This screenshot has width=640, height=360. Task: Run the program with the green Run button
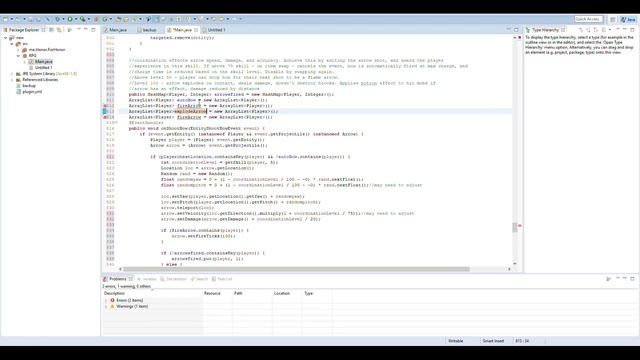[x=70, y=19]
